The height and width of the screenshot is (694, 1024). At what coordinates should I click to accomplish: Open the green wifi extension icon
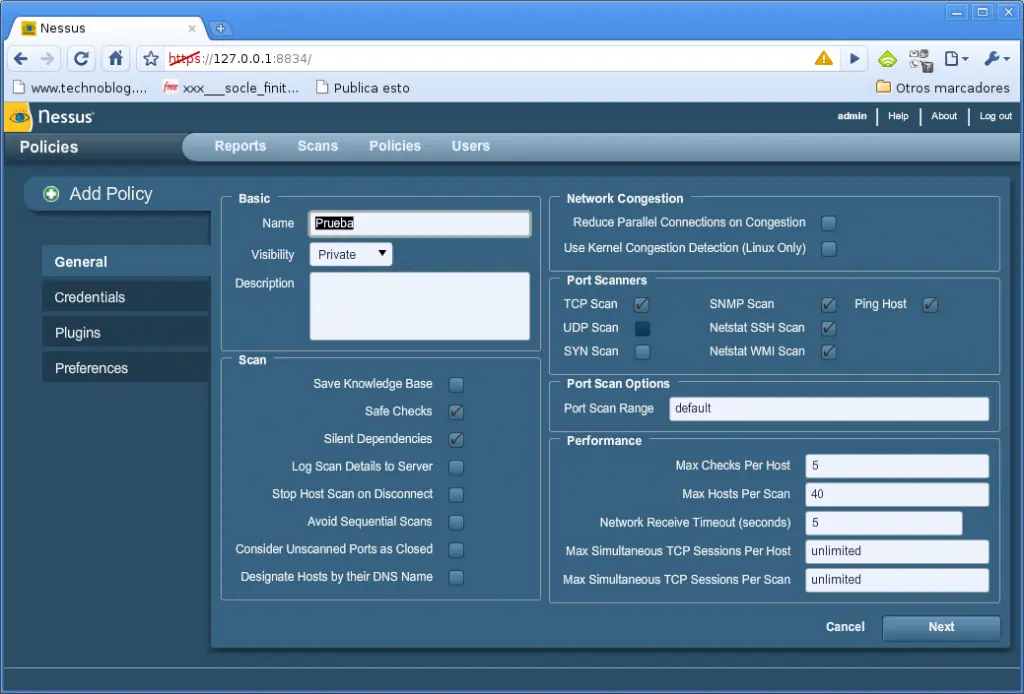[887, 59]
